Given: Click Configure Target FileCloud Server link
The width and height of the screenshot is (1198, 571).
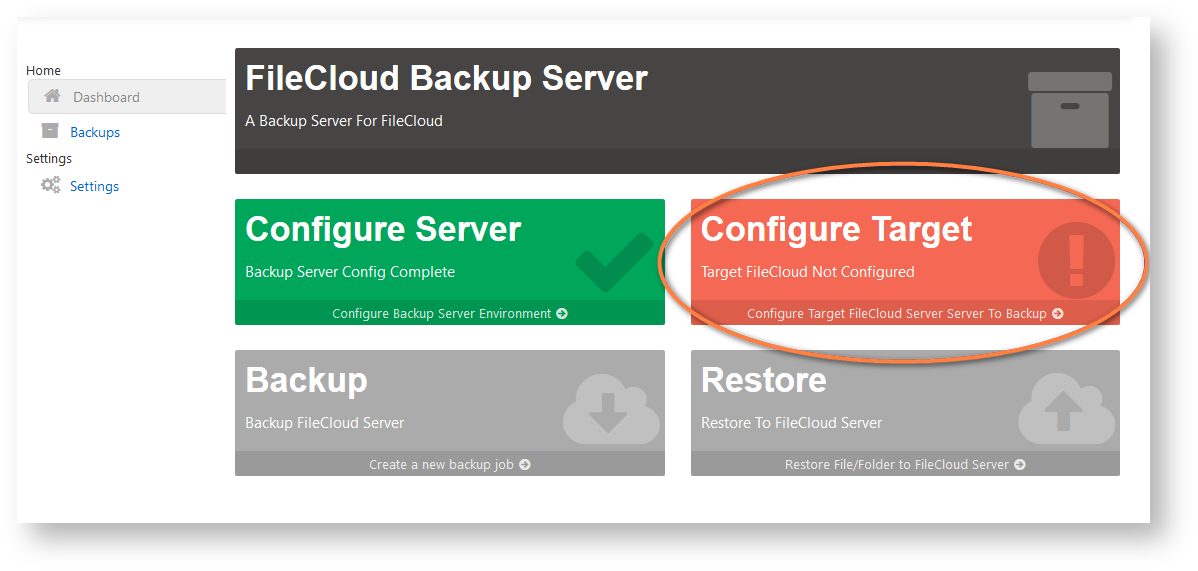Looking at the screenshot, I should coord(905,313).
